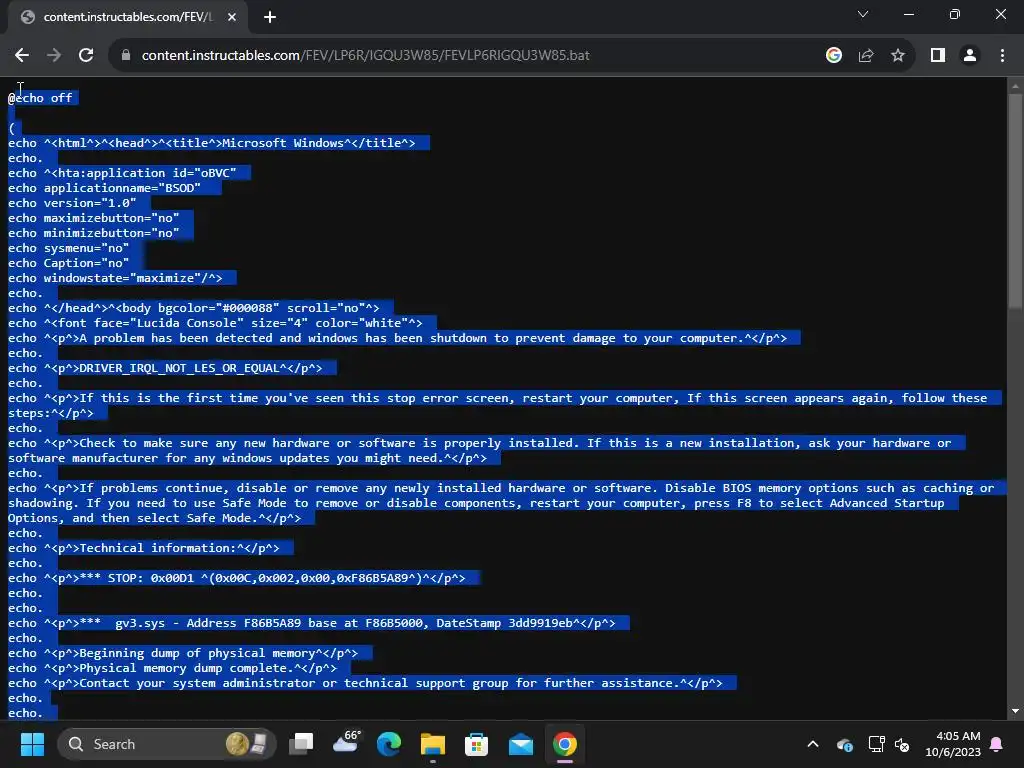
Task: Click the page's vertical scrollbar thumb
Action: 1015,202
